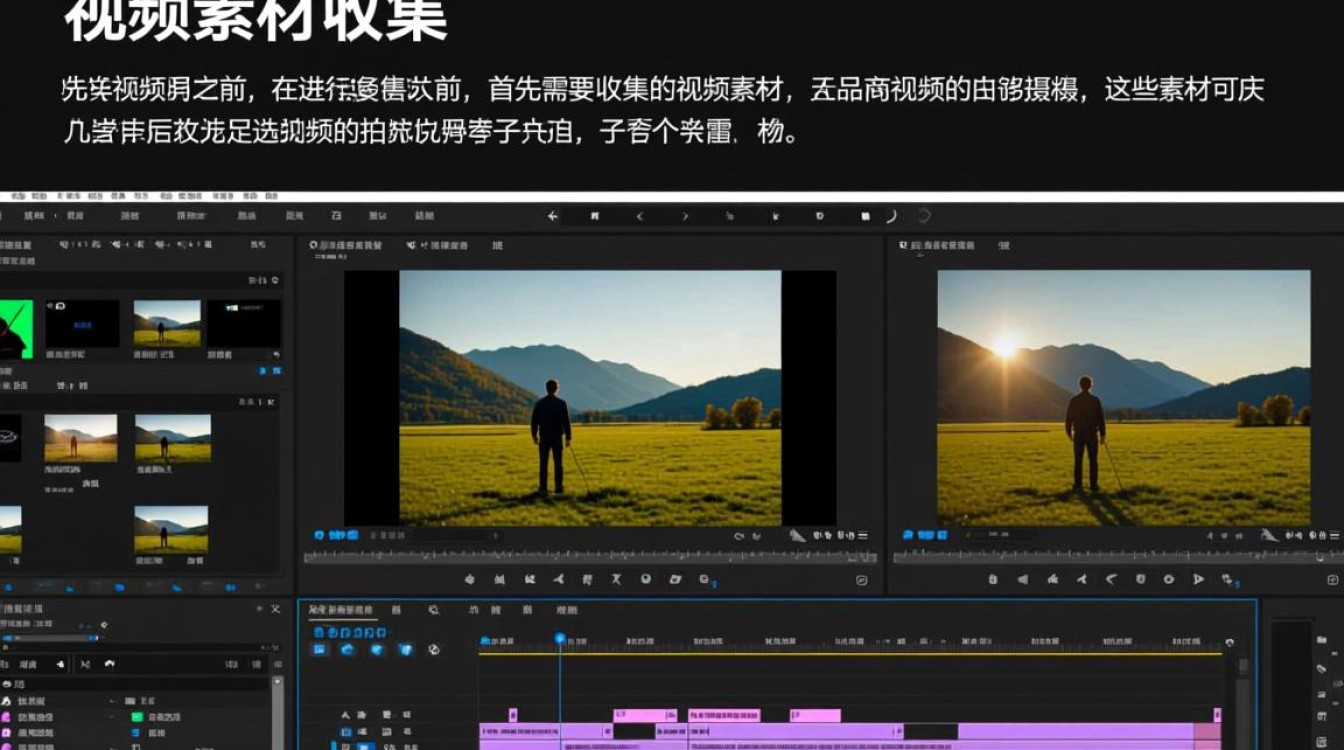Image resolution: width=1344 pixels, height=750 pixels.
Task: Click the left chevron in the top toolbar
Action: (640, 216)
